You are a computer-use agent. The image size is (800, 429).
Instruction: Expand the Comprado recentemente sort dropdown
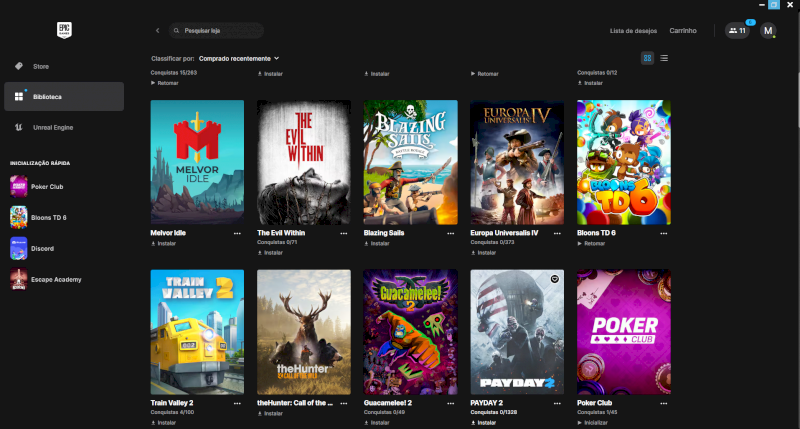click(x=239, y=59)
